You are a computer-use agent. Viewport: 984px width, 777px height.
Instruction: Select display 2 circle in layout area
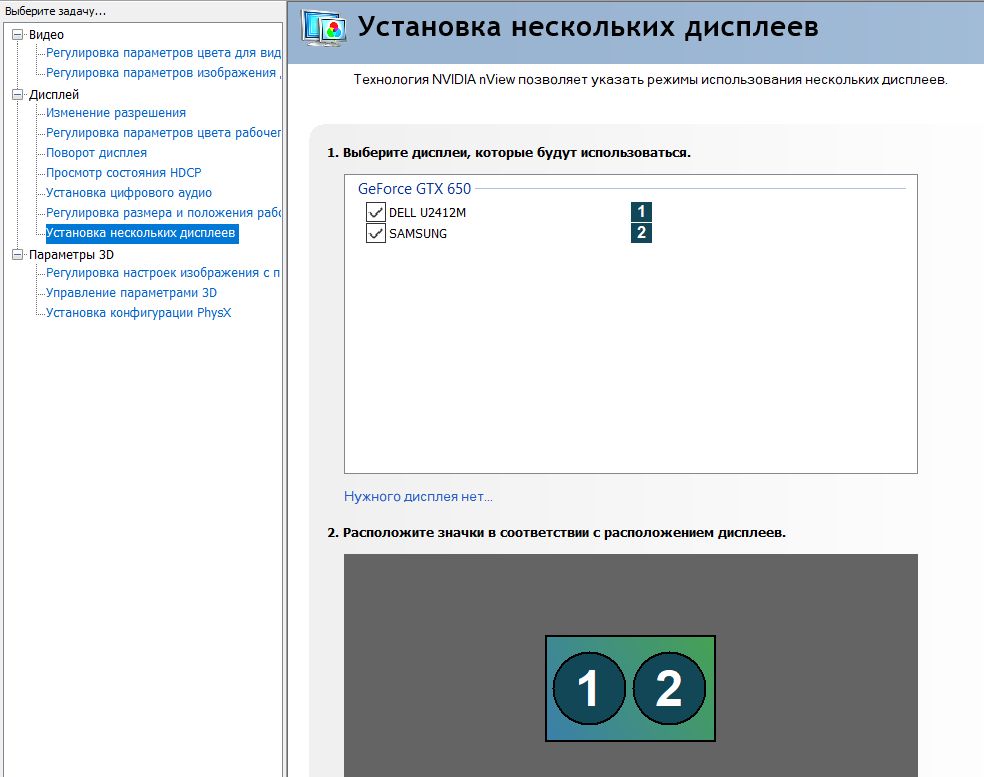[669, 688]
